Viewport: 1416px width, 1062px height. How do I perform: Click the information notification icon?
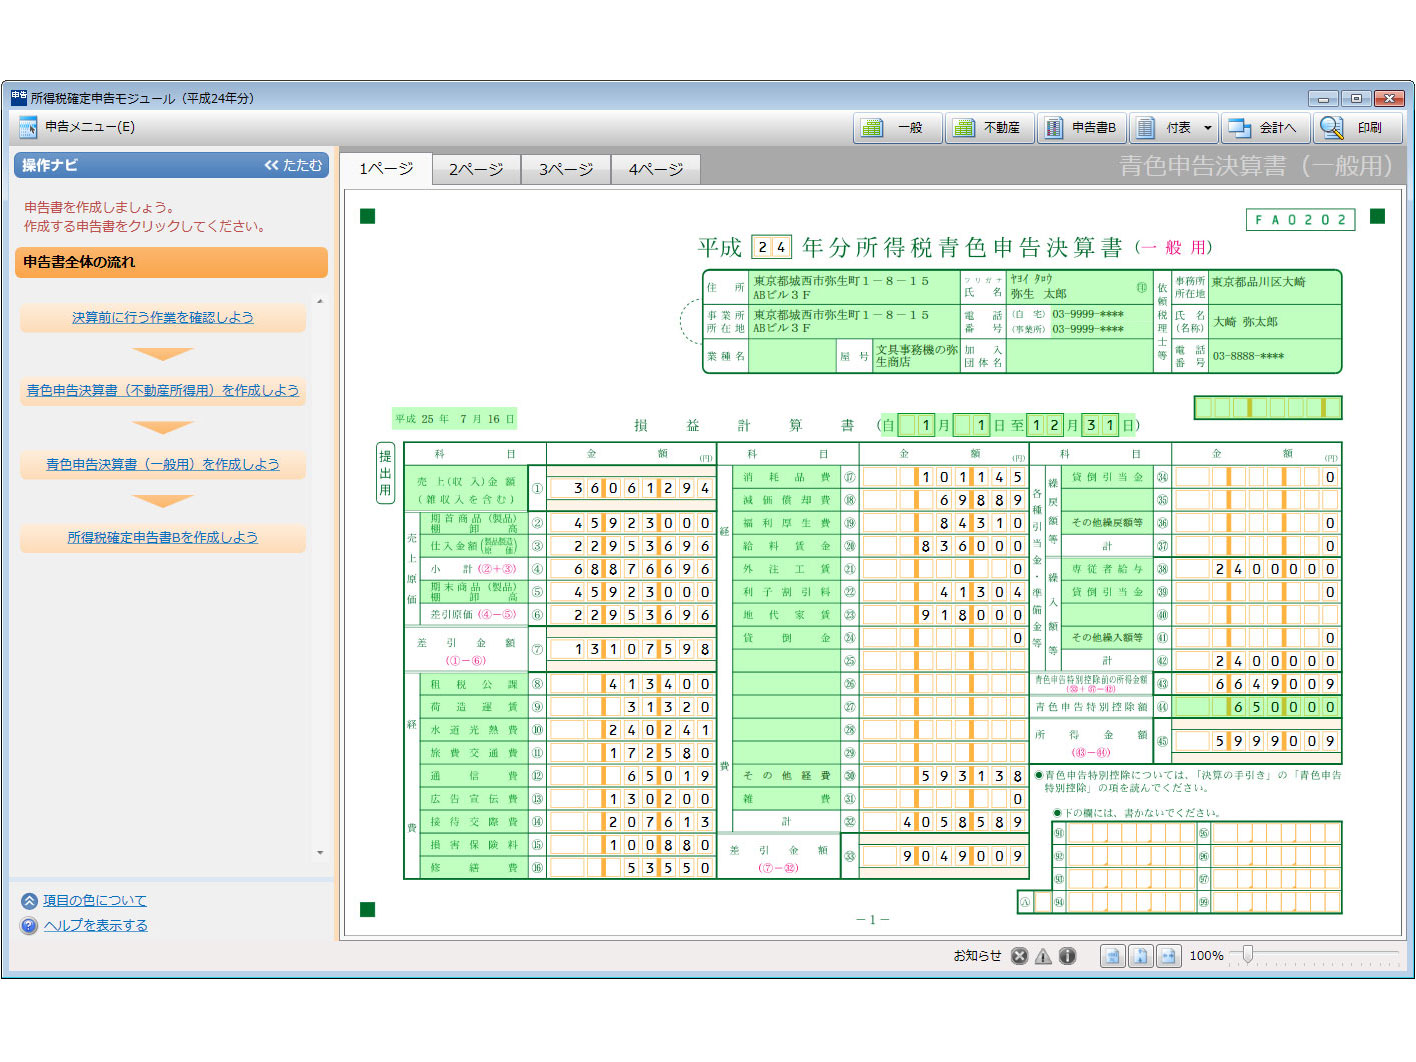1067,956
